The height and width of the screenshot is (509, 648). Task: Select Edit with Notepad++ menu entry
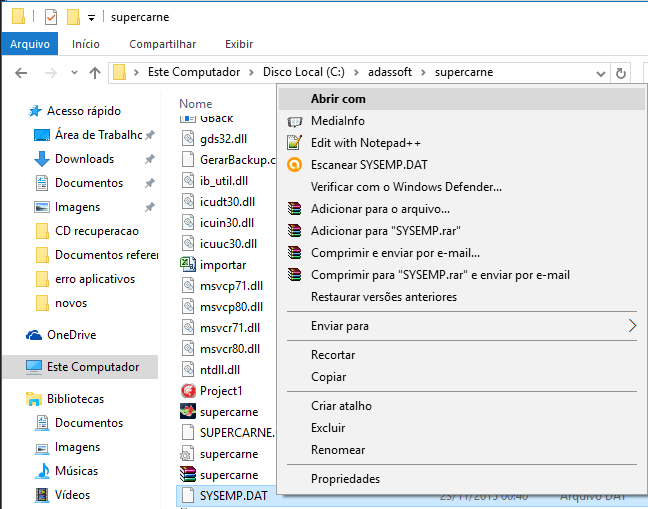[x=462, y=143]
